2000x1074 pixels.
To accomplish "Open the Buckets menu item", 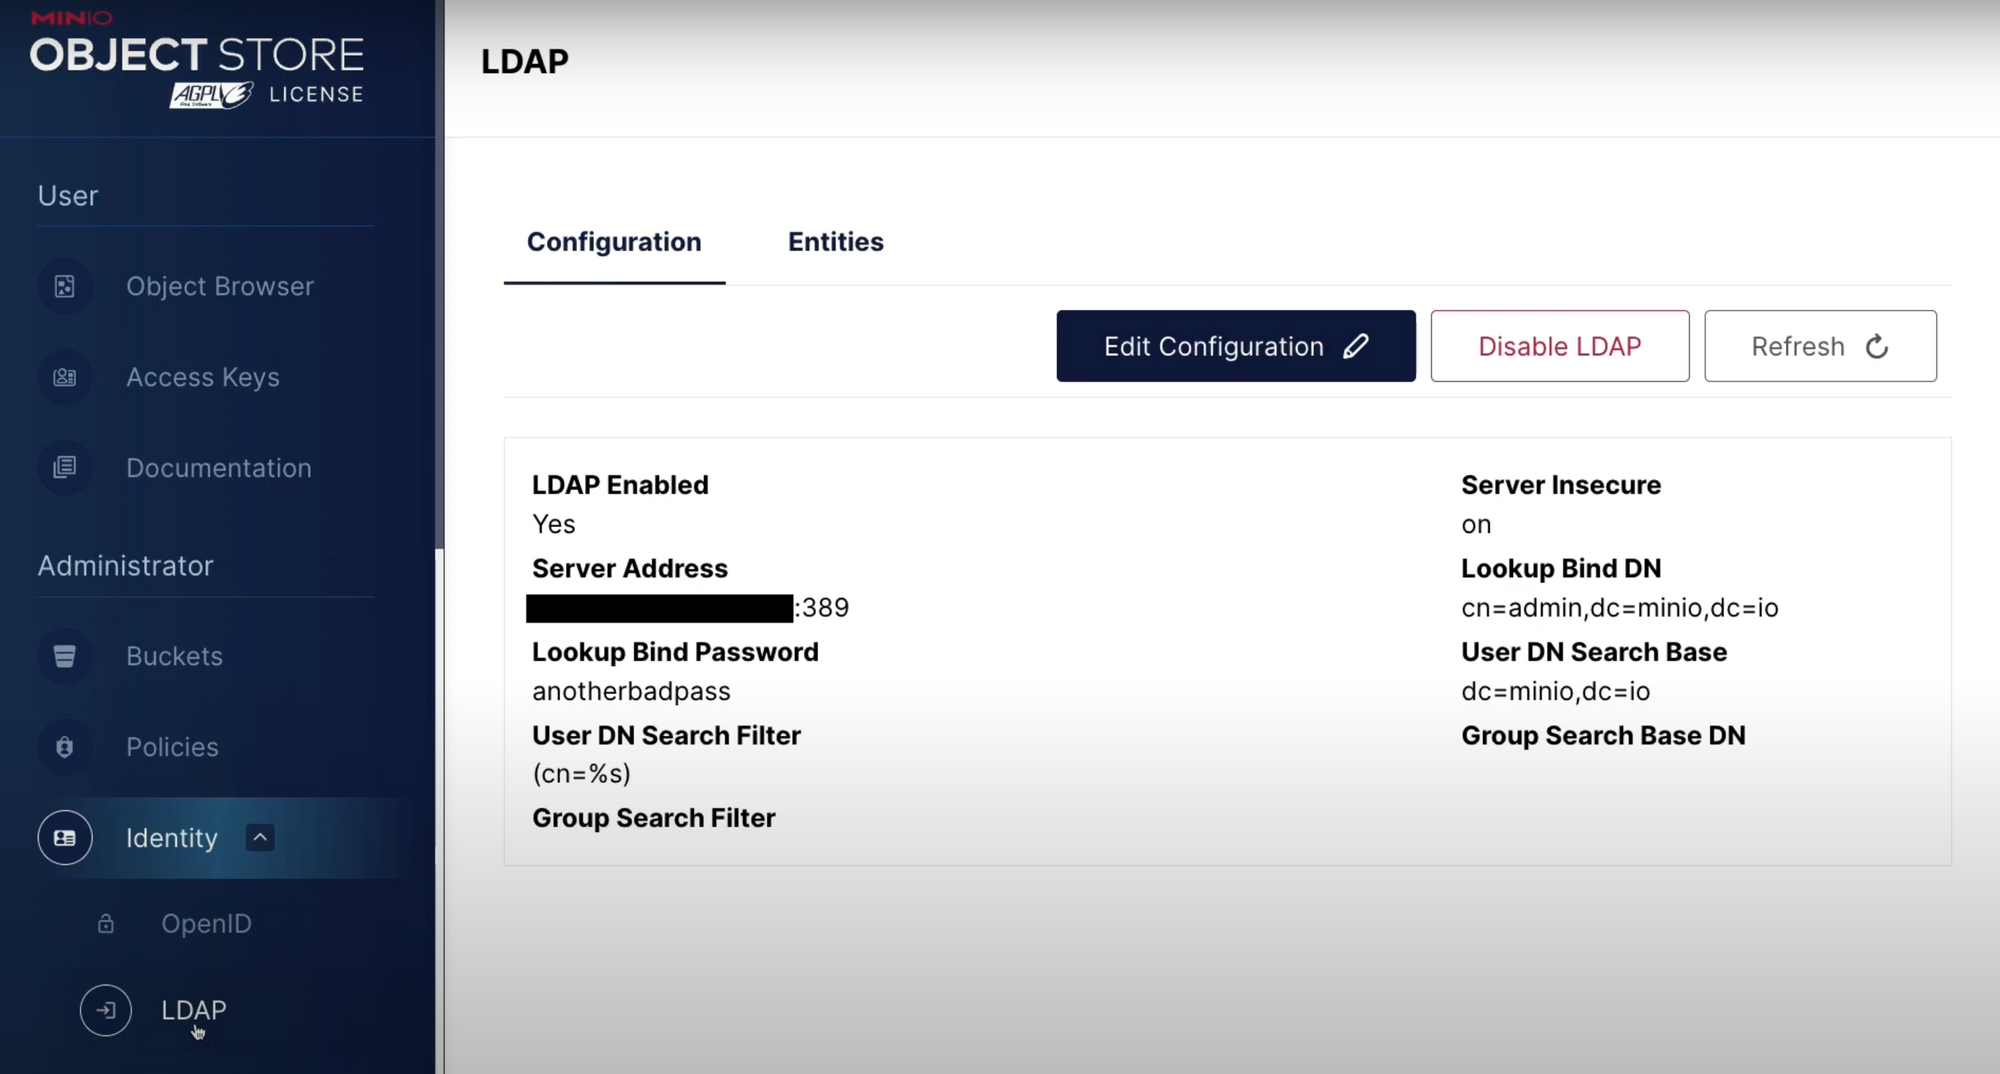I will point(174,657).
